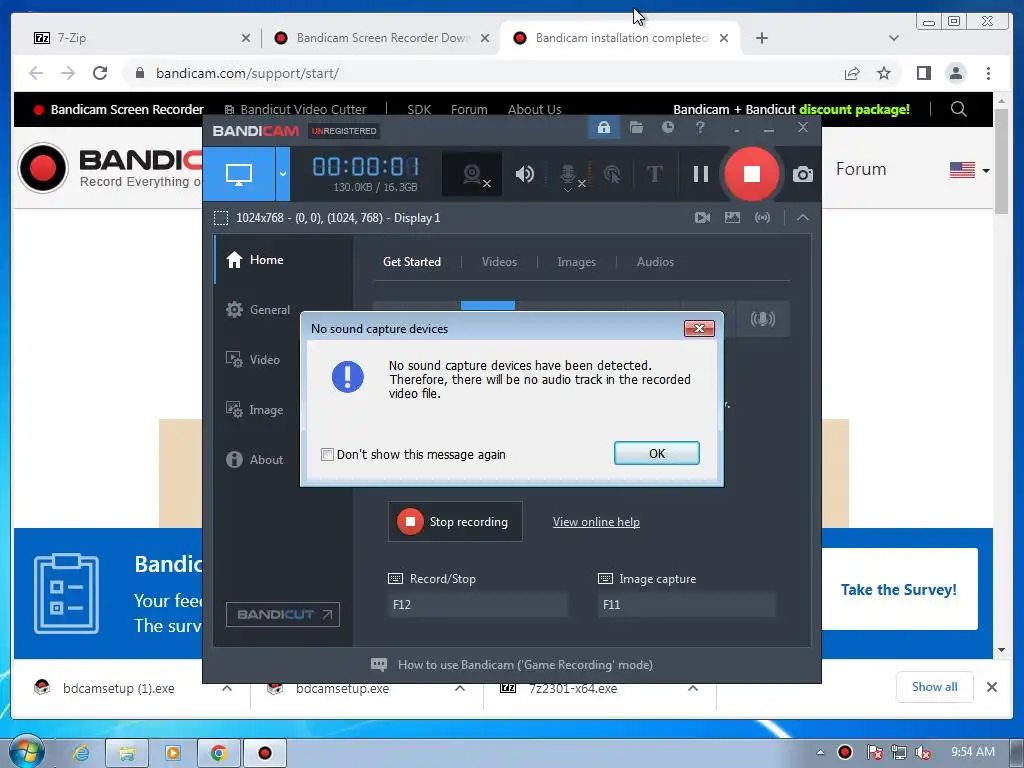
Task: Open Forum link in the site top bar
Action: tap(469, 110)
